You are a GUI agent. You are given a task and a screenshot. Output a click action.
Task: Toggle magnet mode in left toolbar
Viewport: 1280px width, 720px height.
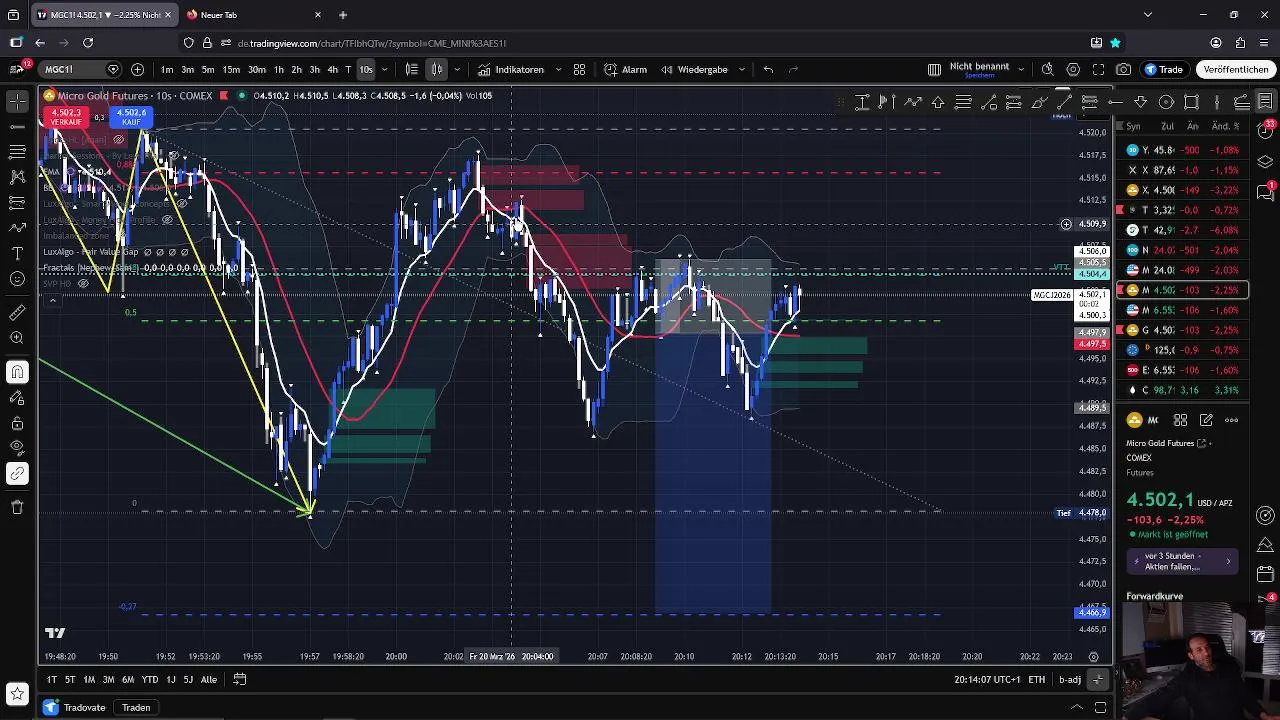coord(17,372)
